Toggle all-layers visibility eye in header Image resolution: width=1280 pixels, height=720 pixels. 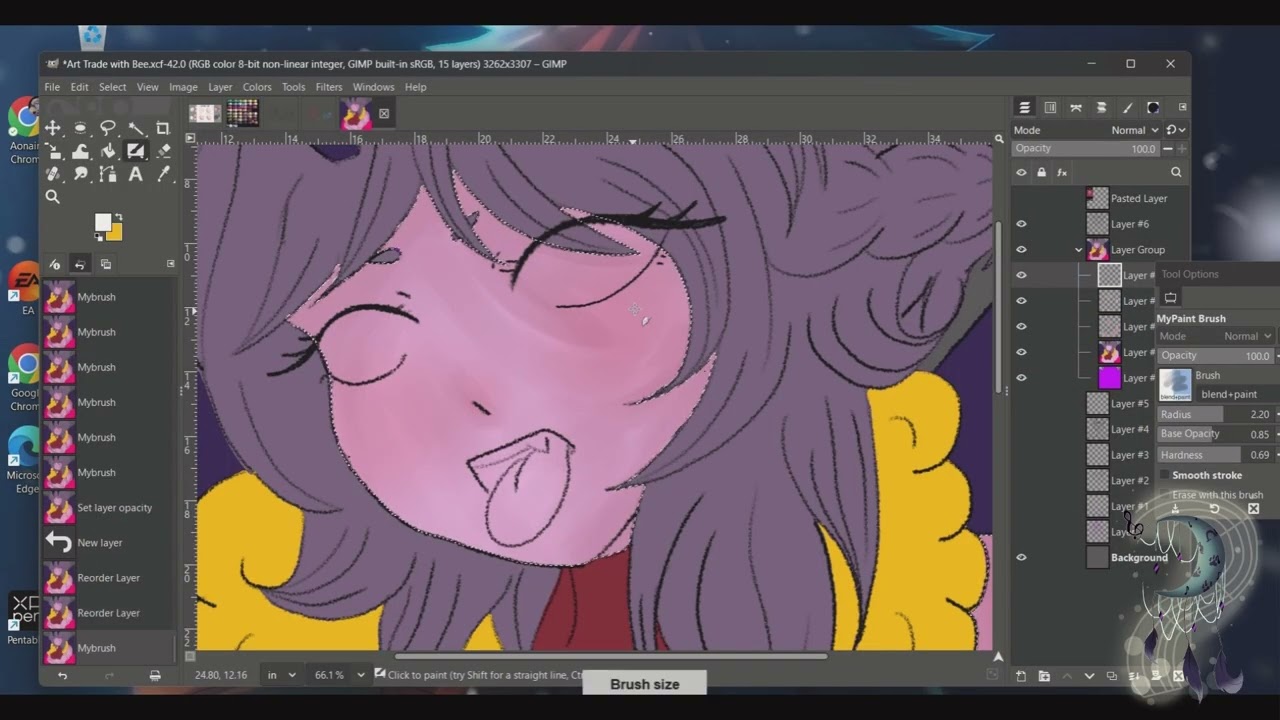1021,172
